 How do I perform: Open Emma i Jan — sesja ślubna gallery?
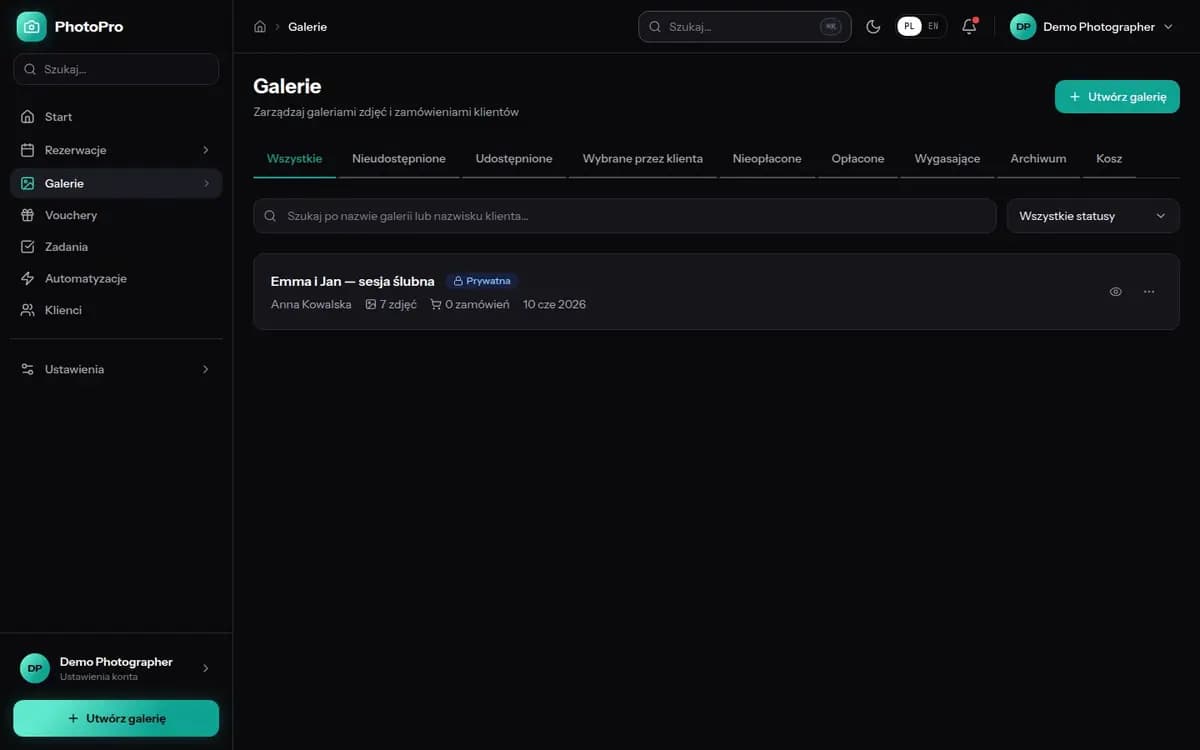click(352, 281)
